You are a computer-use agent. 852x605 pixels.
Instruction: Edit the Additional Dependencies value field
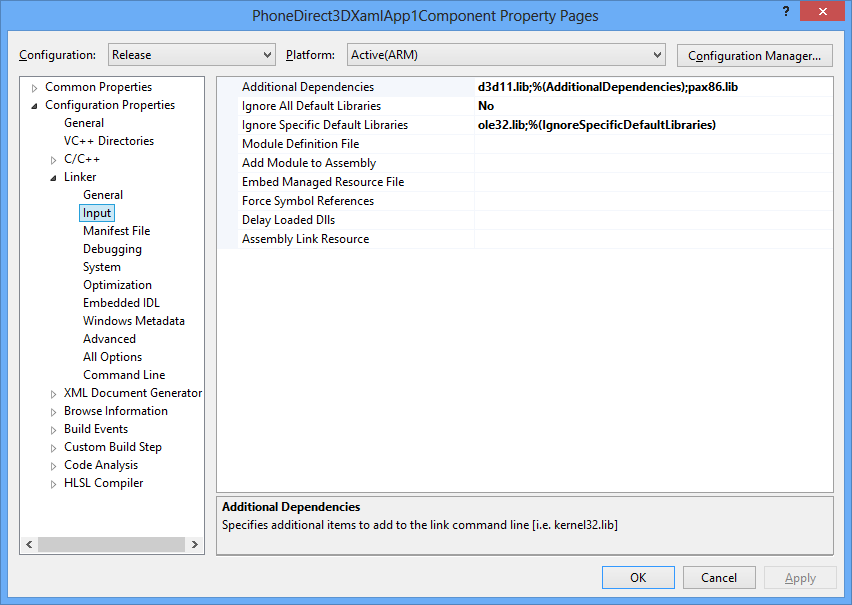650,87
